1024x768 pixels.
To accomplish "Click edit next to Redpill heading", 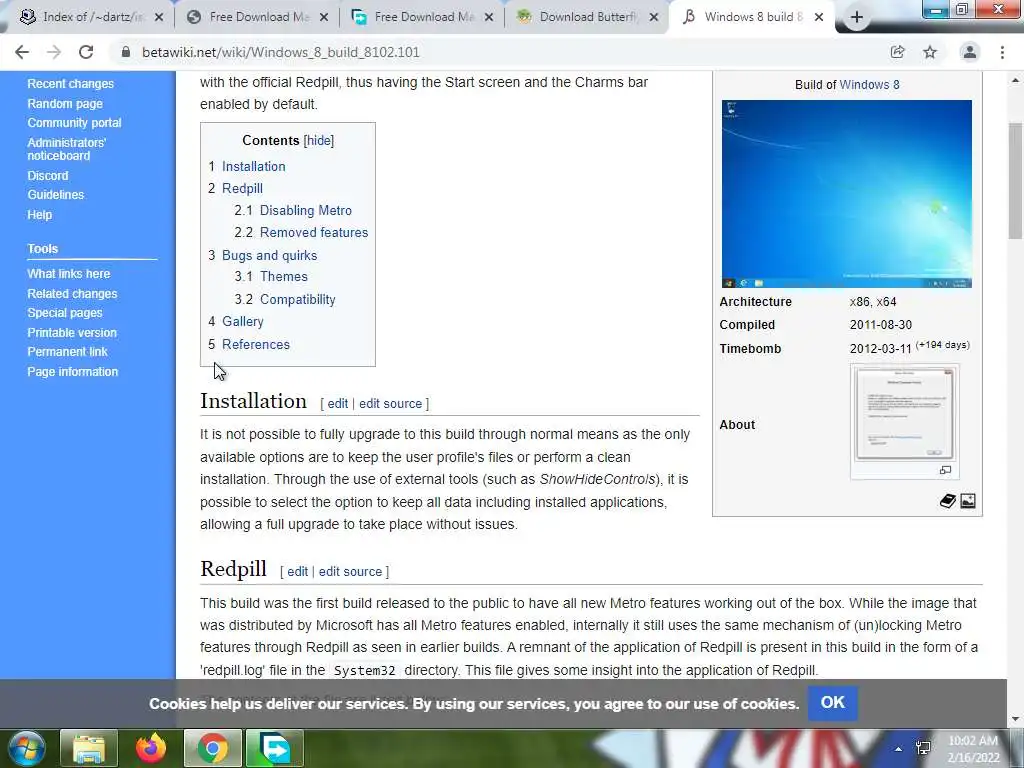I will 297,571.
